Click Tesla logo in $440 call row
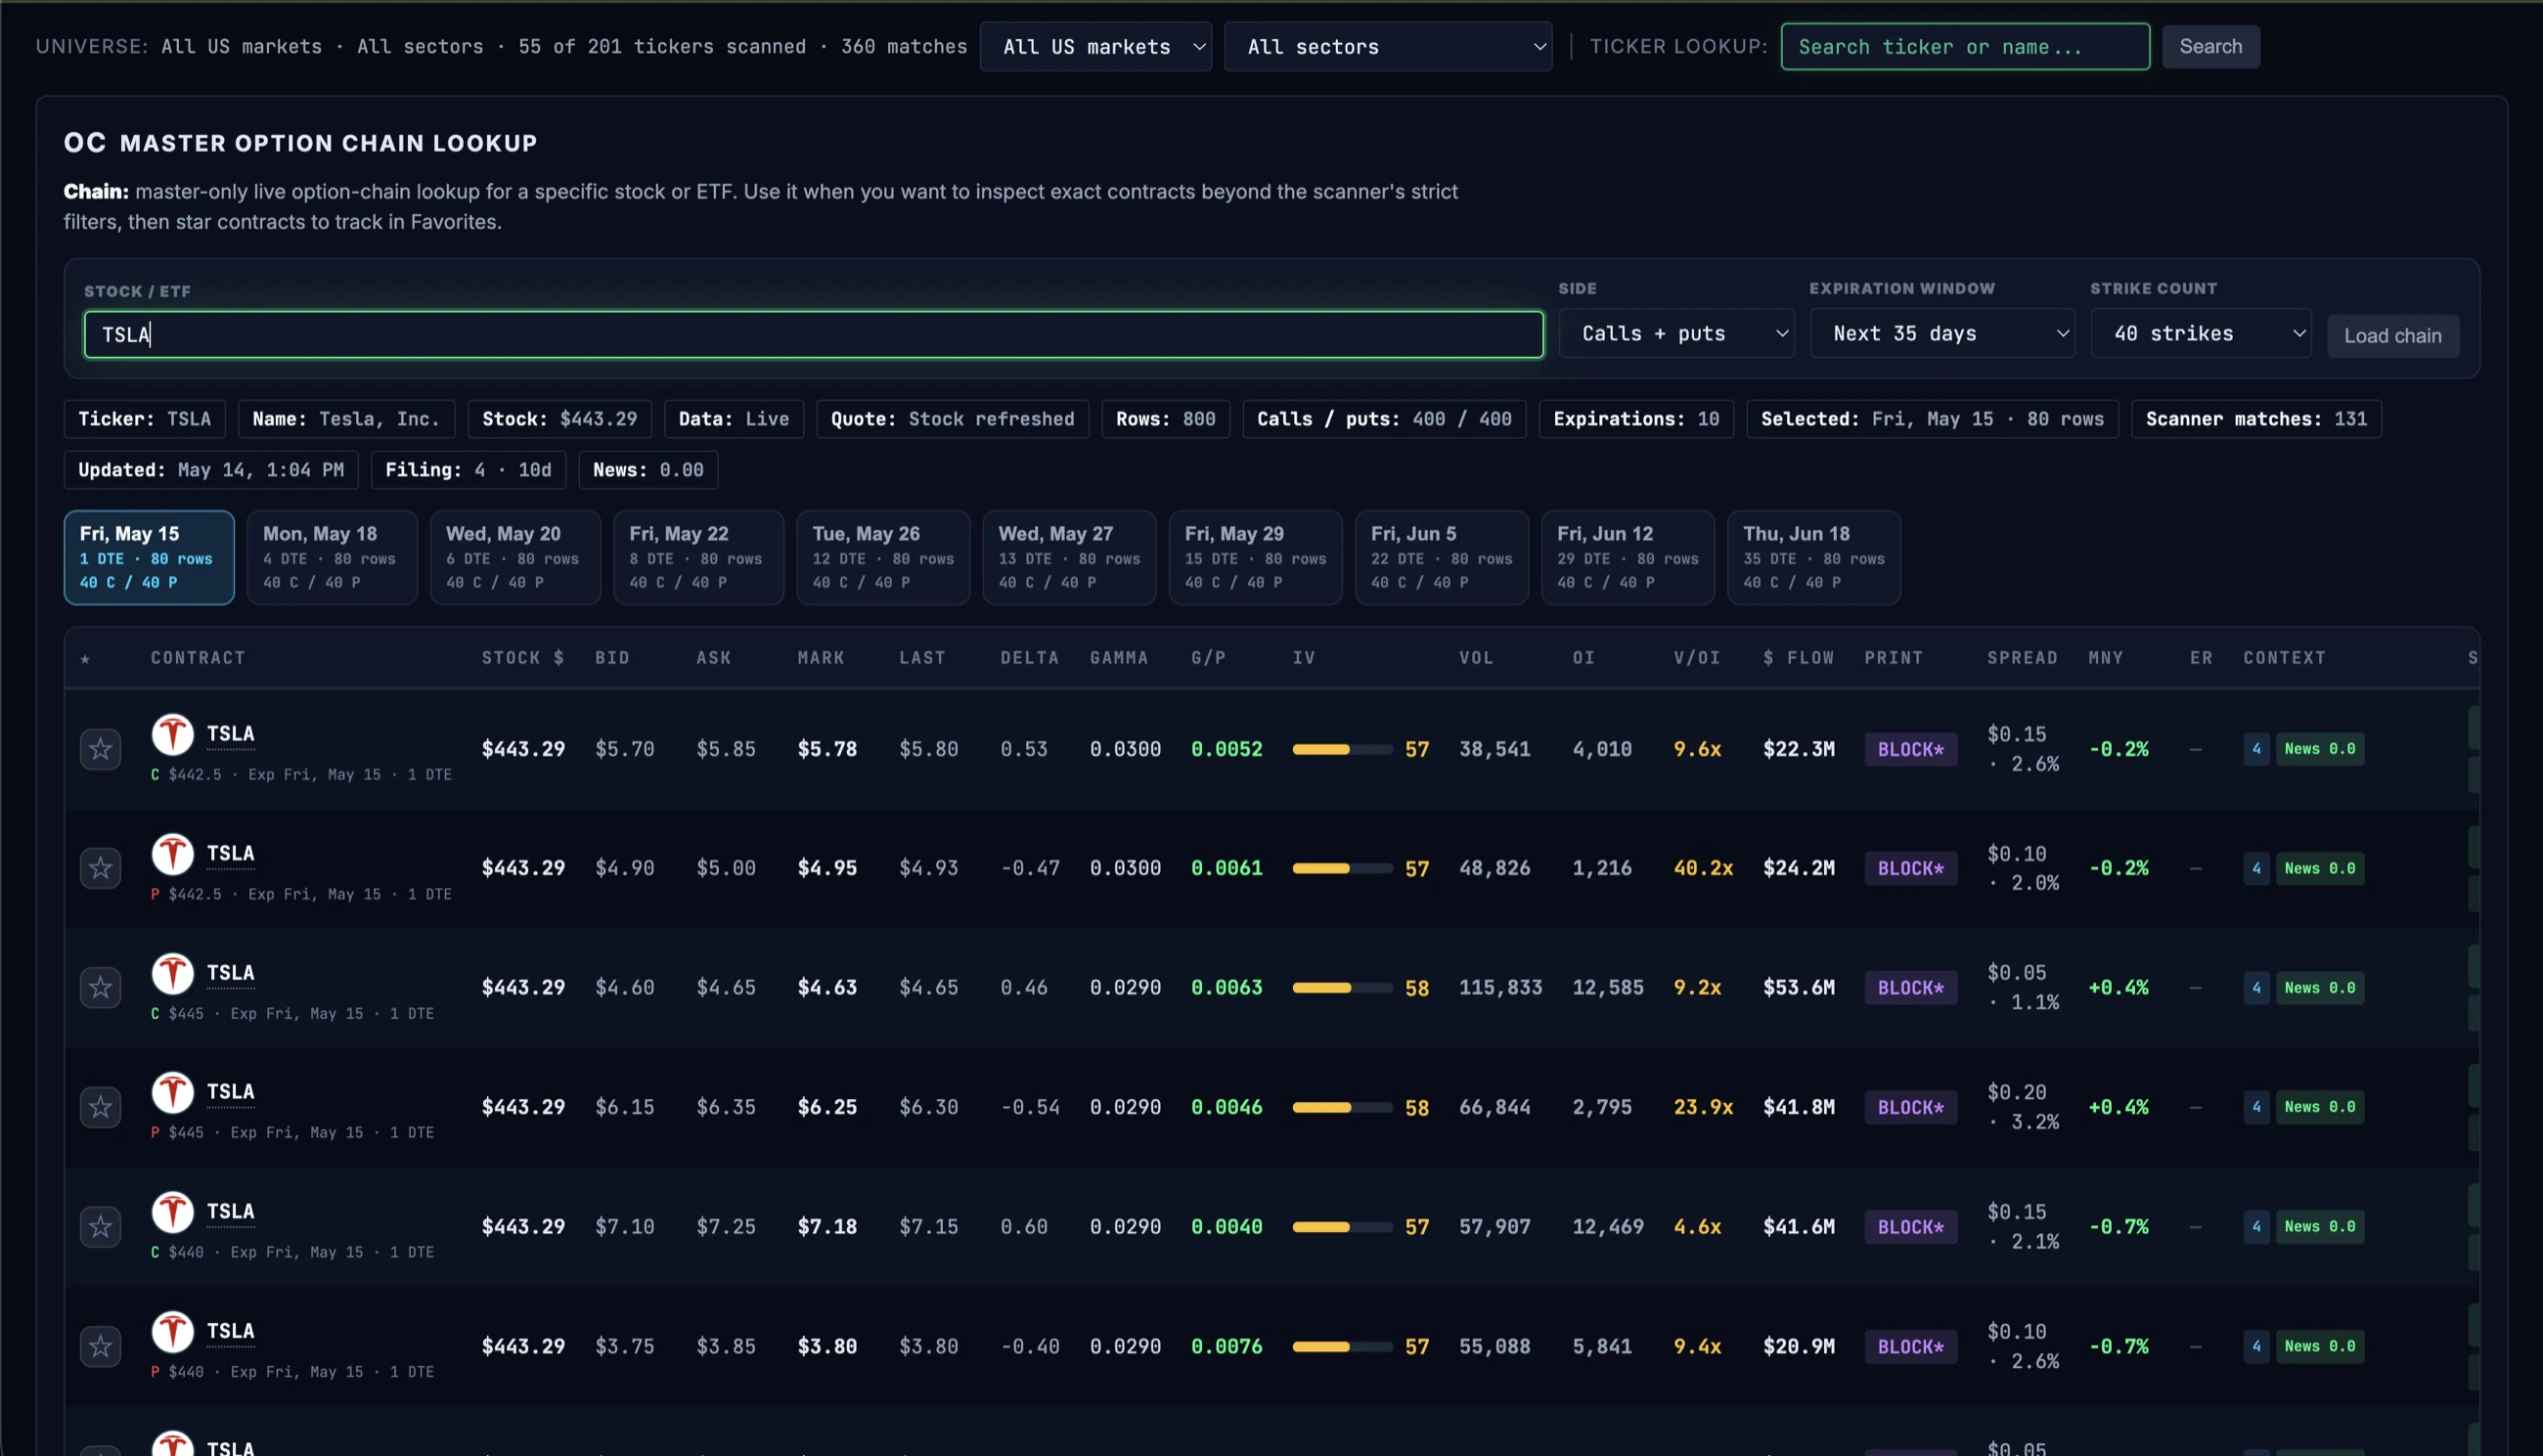 (x=172, y=1213)
